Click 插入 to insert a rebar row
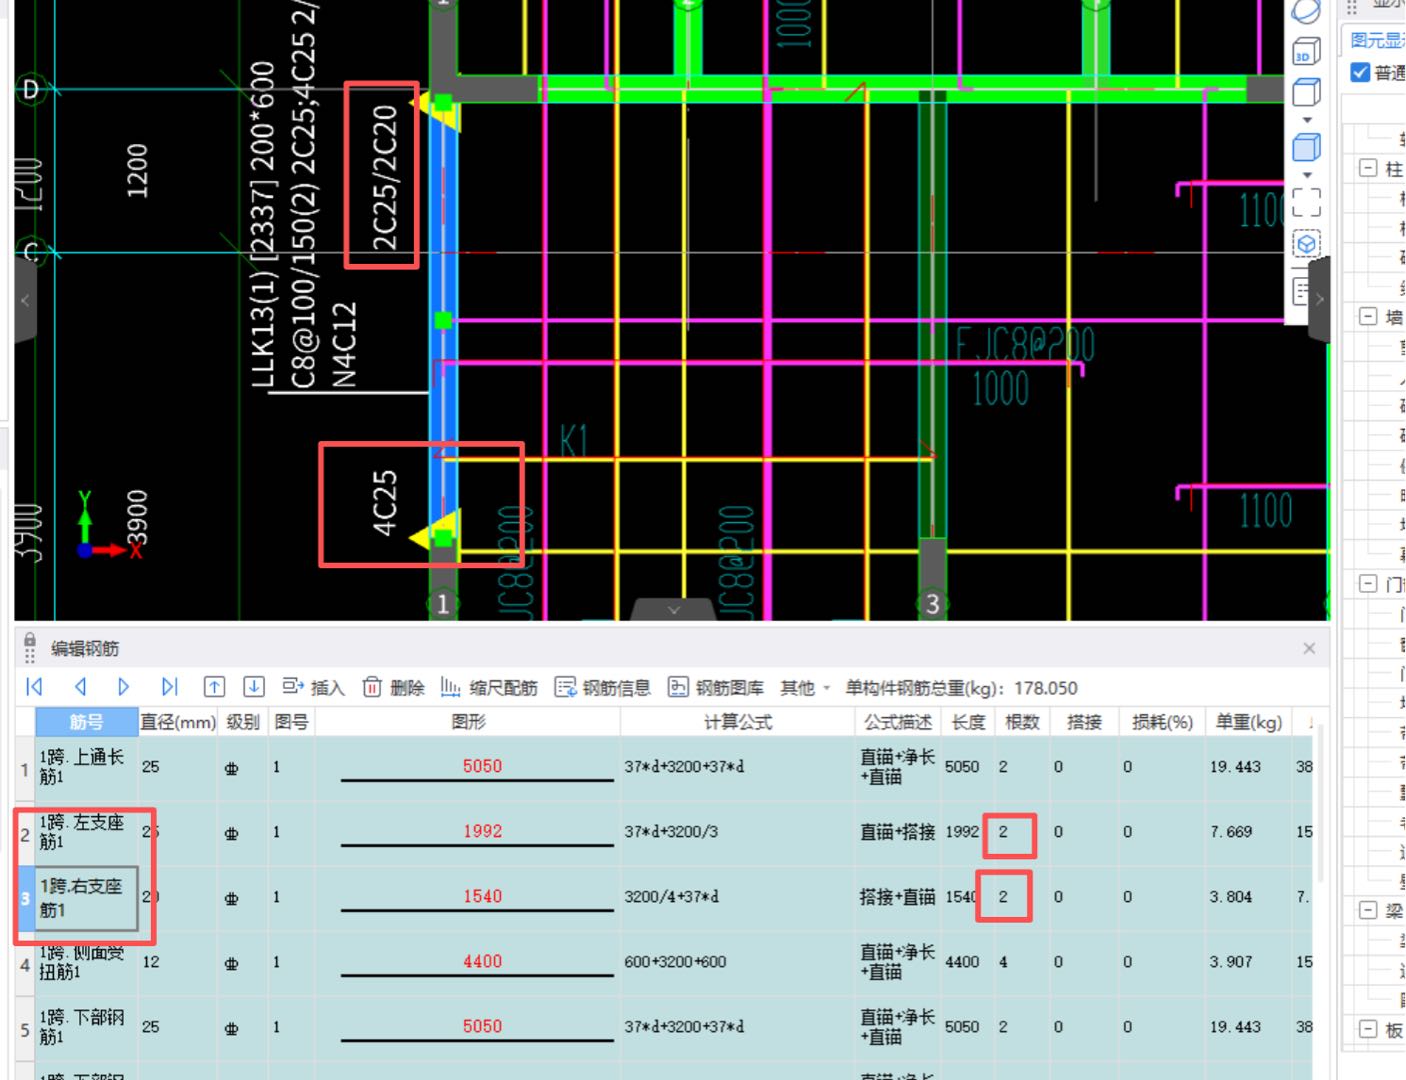Image resolution: width=1406 pixels, height=1080 pixels. [x=313, y=687]
